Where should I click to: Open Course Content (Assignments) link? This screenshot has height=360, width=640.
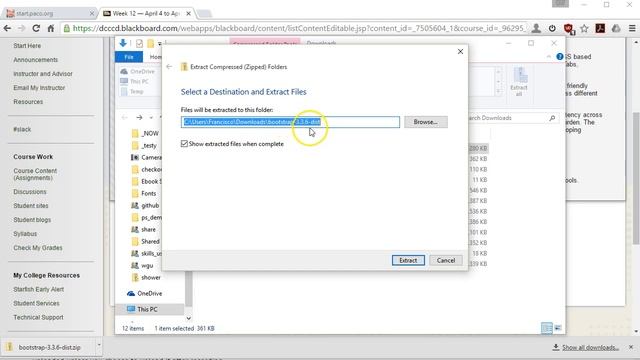click(x=35, y=174)
